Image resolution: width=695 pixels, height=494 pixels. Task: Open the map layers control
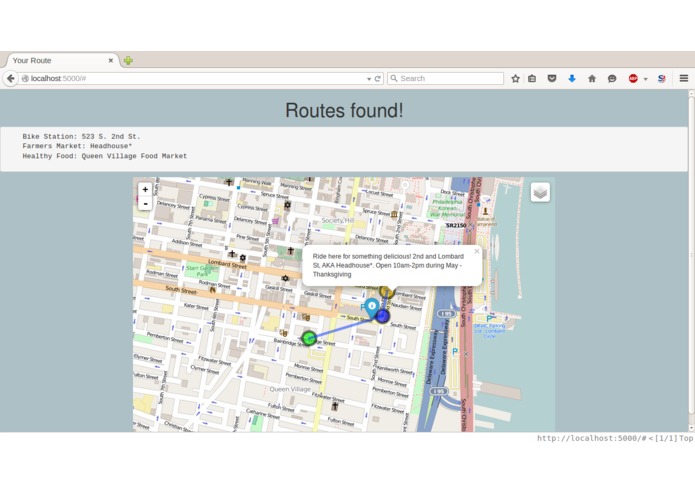pos(540,192)
